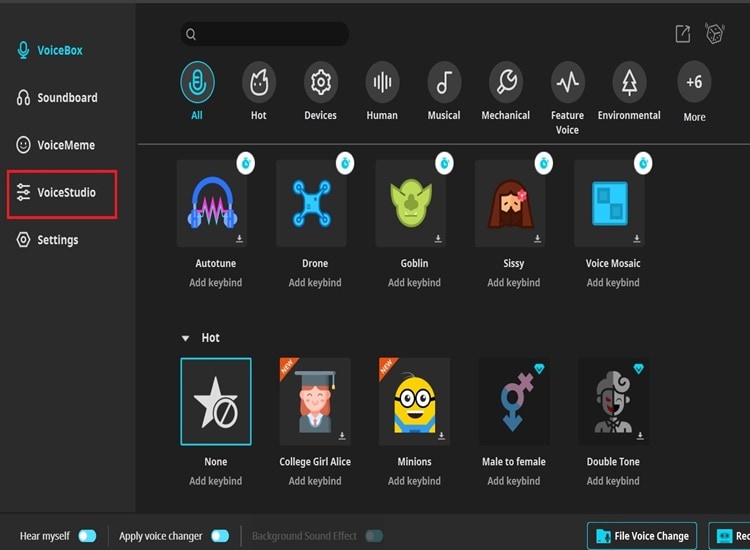Open the VoiceBox section
The width and height of the screenshot is (750, 550).
tap(50, 50)
